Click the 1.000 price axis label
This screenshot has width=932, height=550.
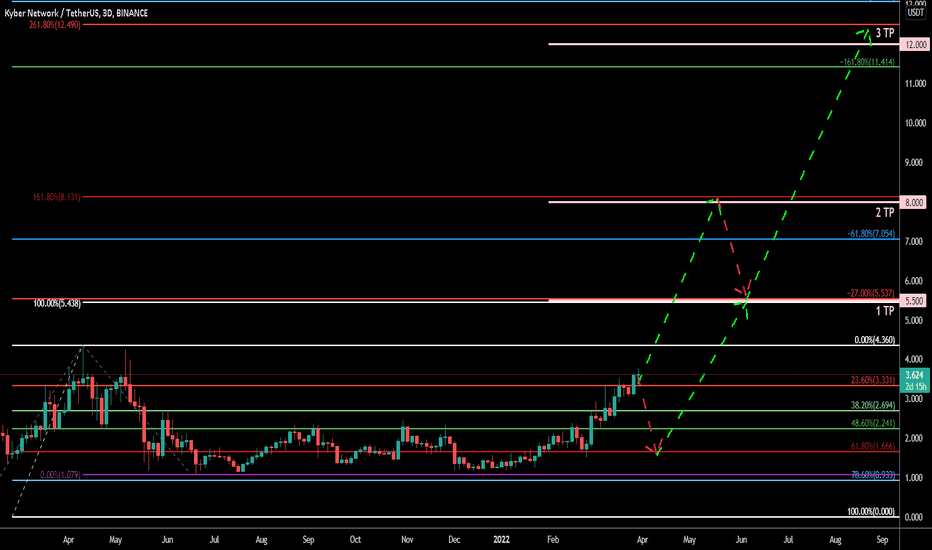click(x=915, y=477)
